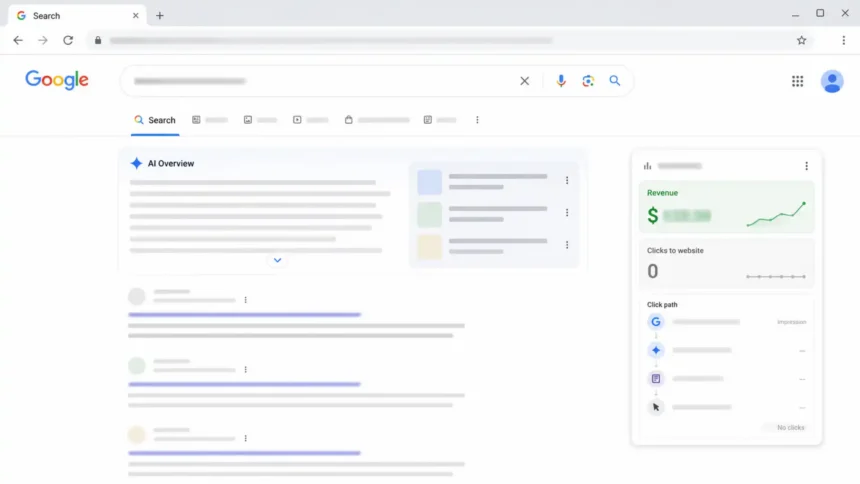Click the lock icon in the address bar
This screenshot has height=484, width=860.
click(x=98, y=40)
